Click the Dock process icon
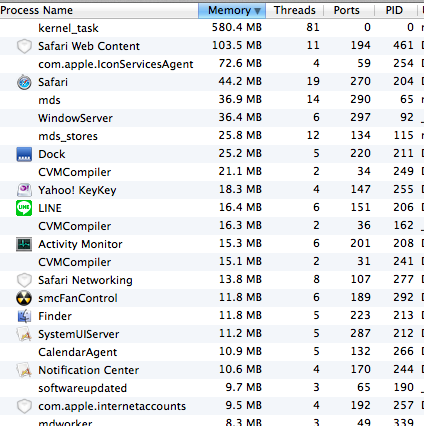Image resolution: width=424 pixels, height=426 pixels. [x=24, y=154]
